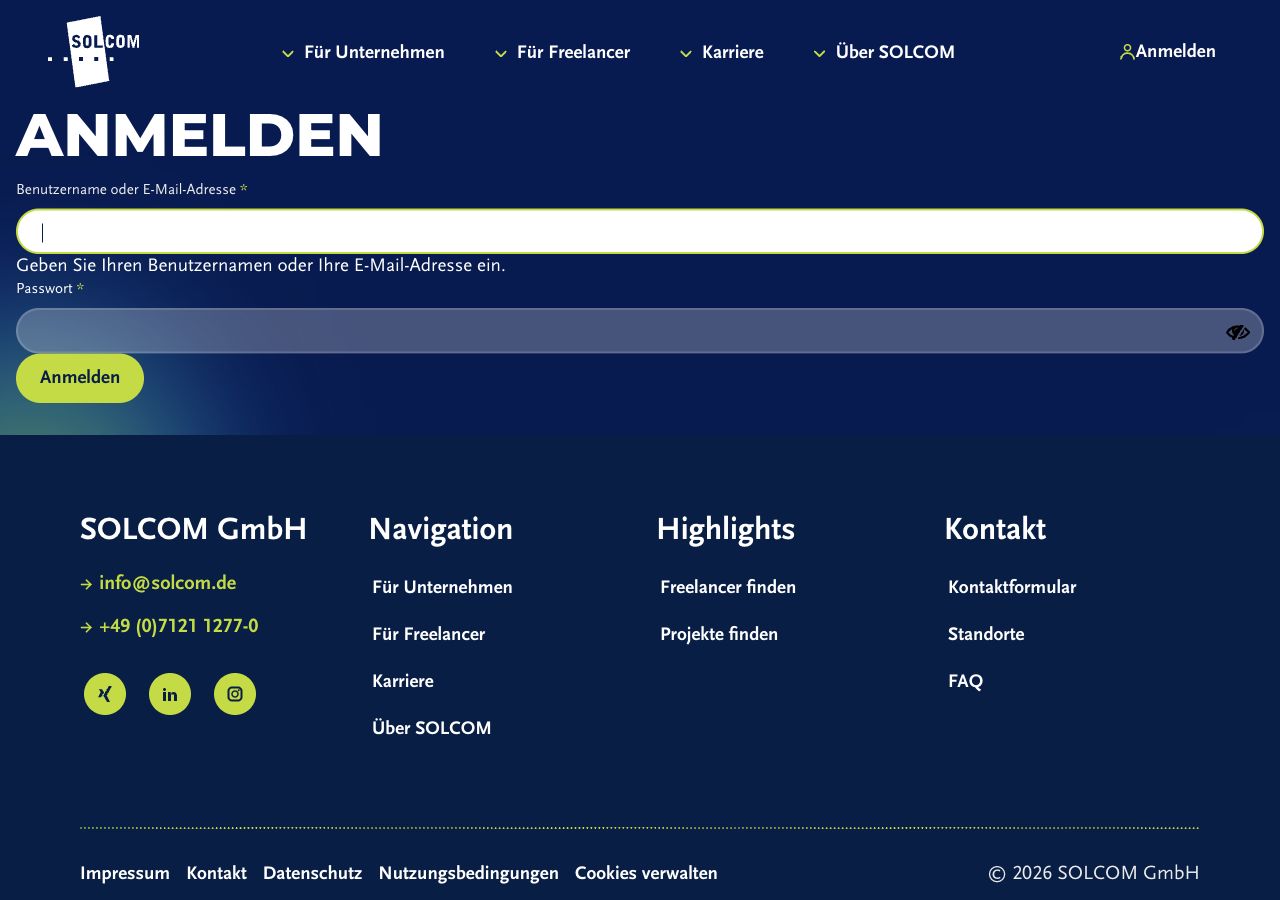This screenshot has width=1280, height=900.
Task: Email info@solcom.de link
Action: (167, 583)
